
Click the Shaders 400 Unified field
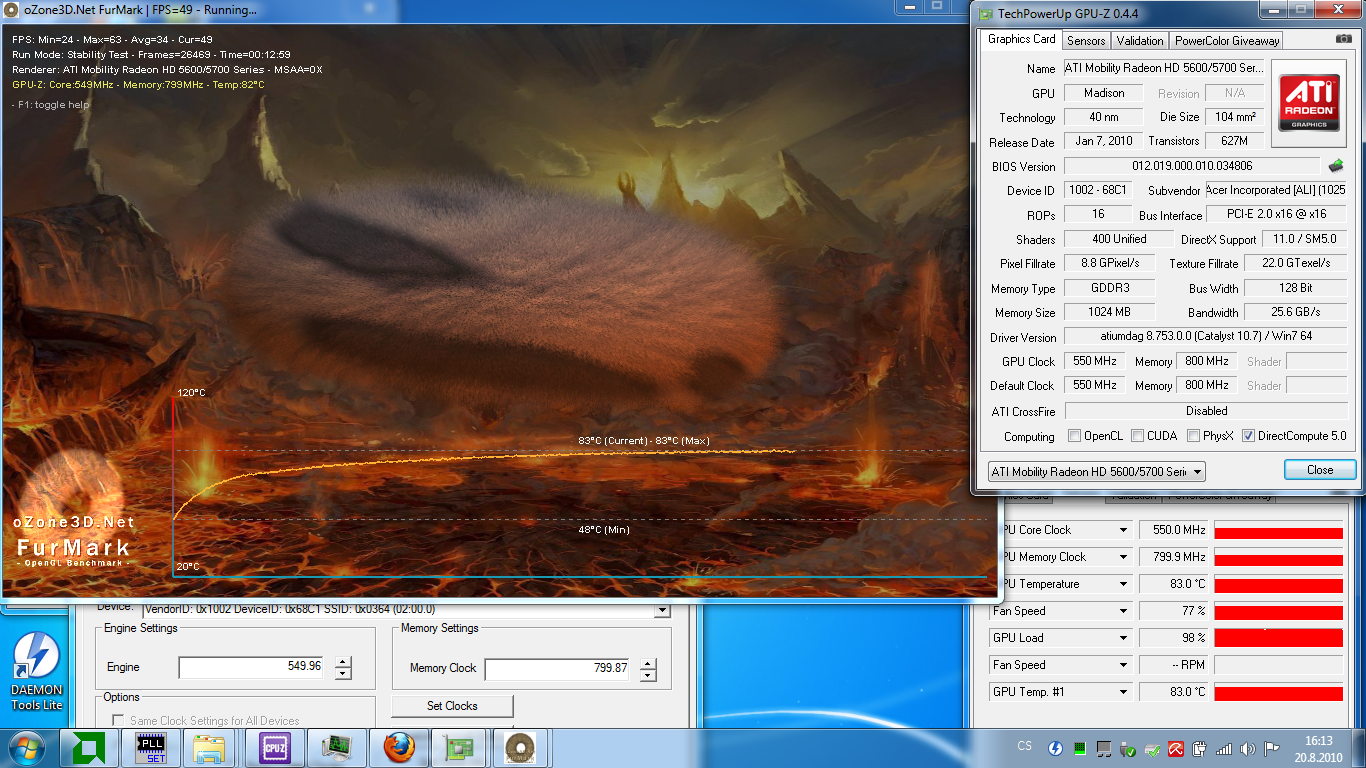[1118, 239]
